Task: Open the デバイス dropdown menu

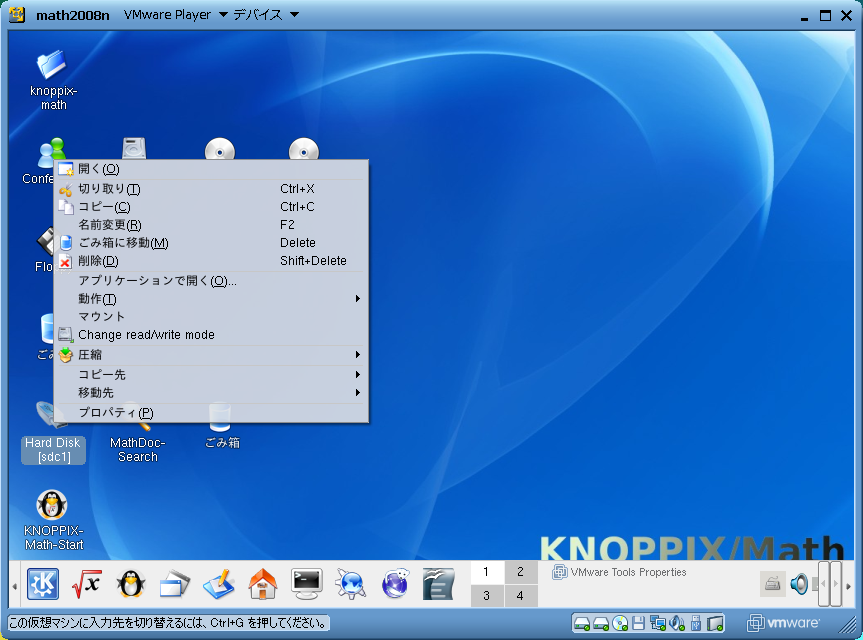Action: tap(266, 15)
